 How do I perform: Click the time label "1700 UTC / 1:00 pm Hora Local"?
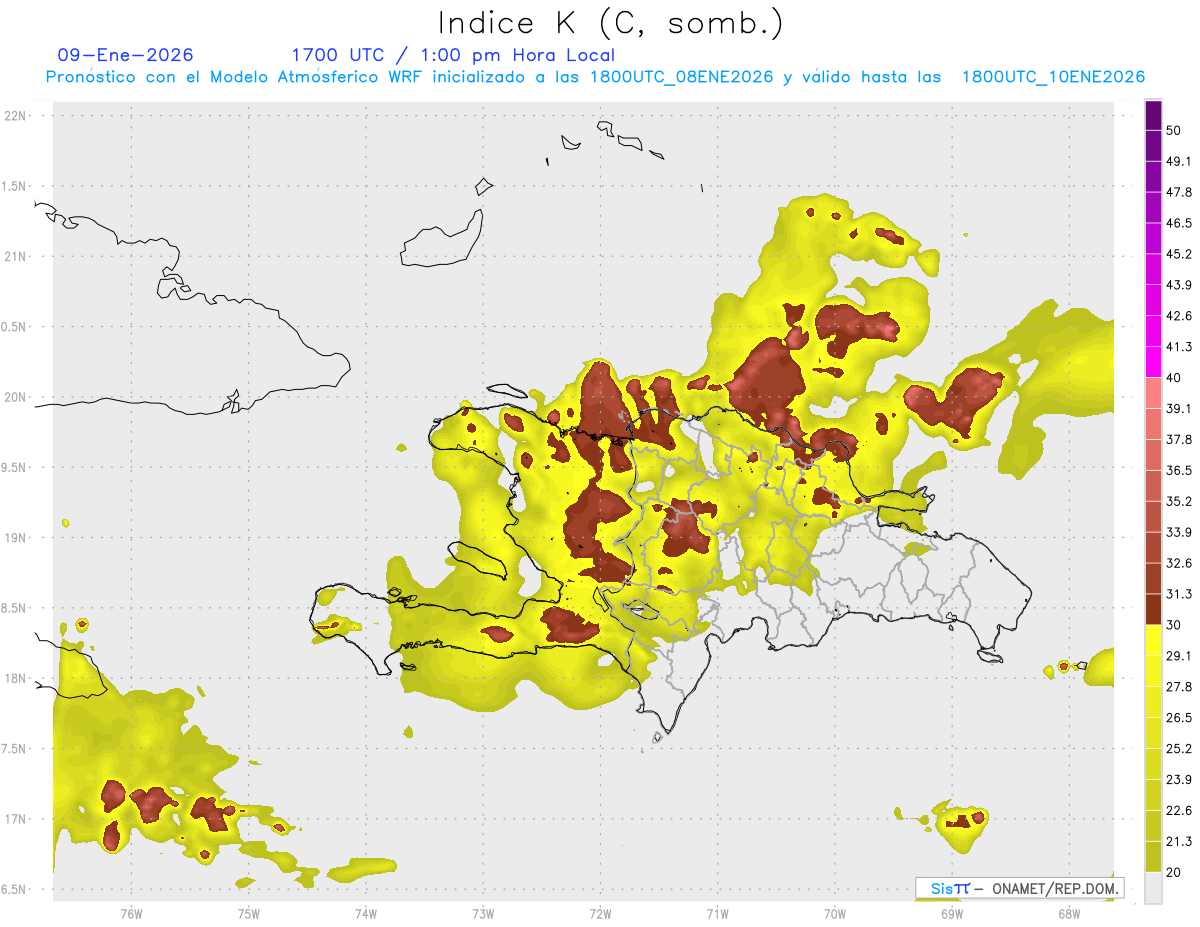[453, 55]
